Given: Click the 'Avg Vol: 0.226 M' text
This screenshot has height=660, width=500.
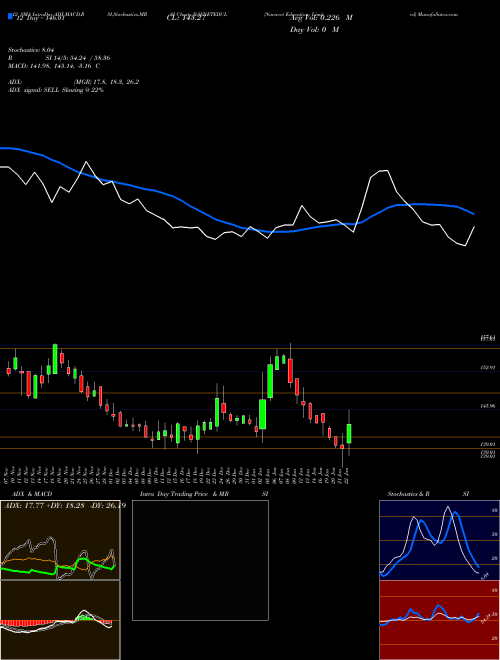Looking at the screenshot, I should click(321, 18).
